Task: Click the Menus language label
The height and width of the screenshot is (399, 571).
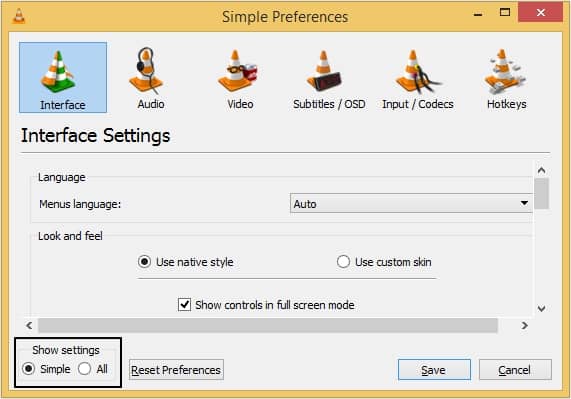Action: pos(80,204)
